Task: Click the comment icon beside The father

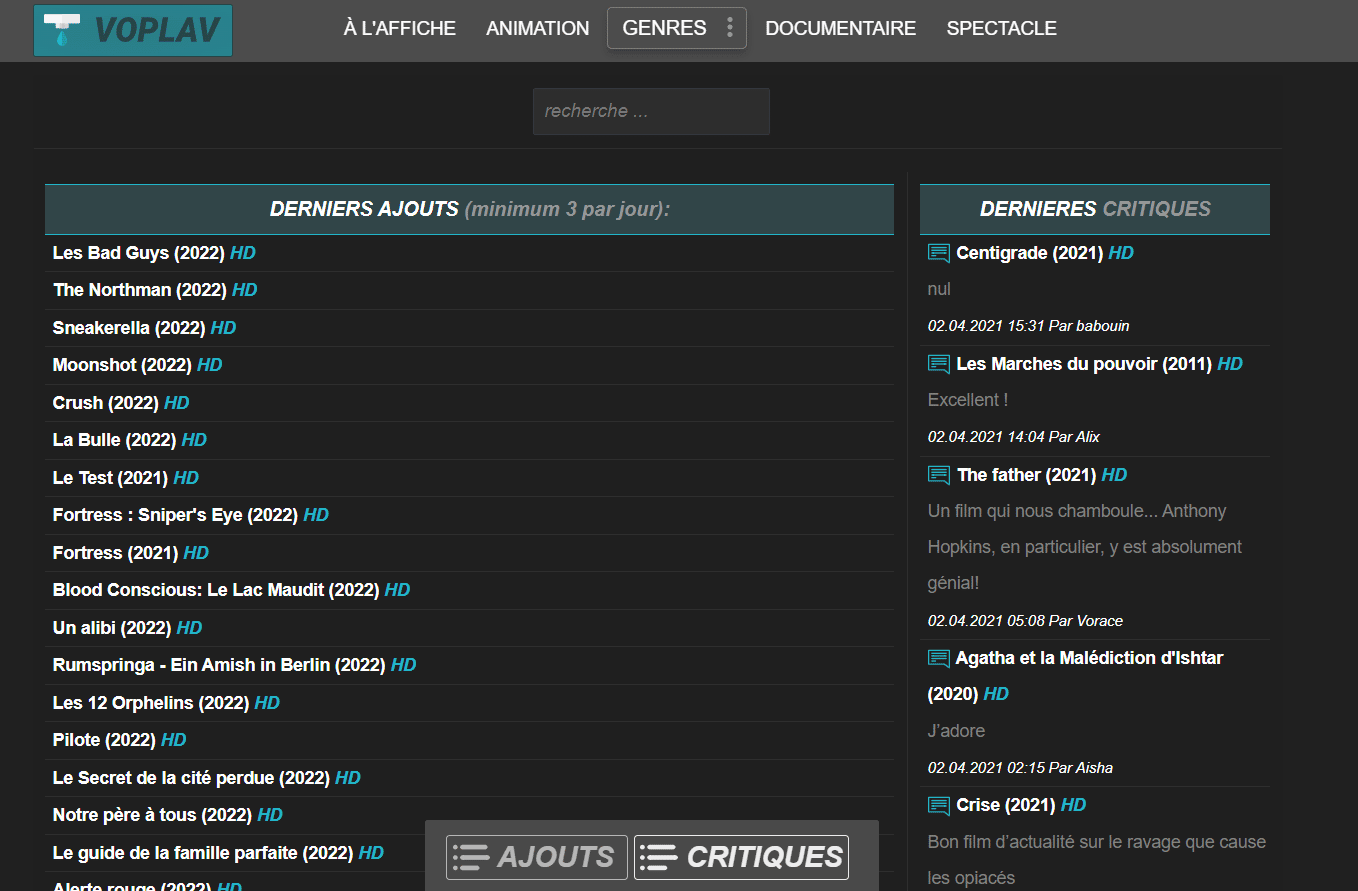Action: pos(938,475)
